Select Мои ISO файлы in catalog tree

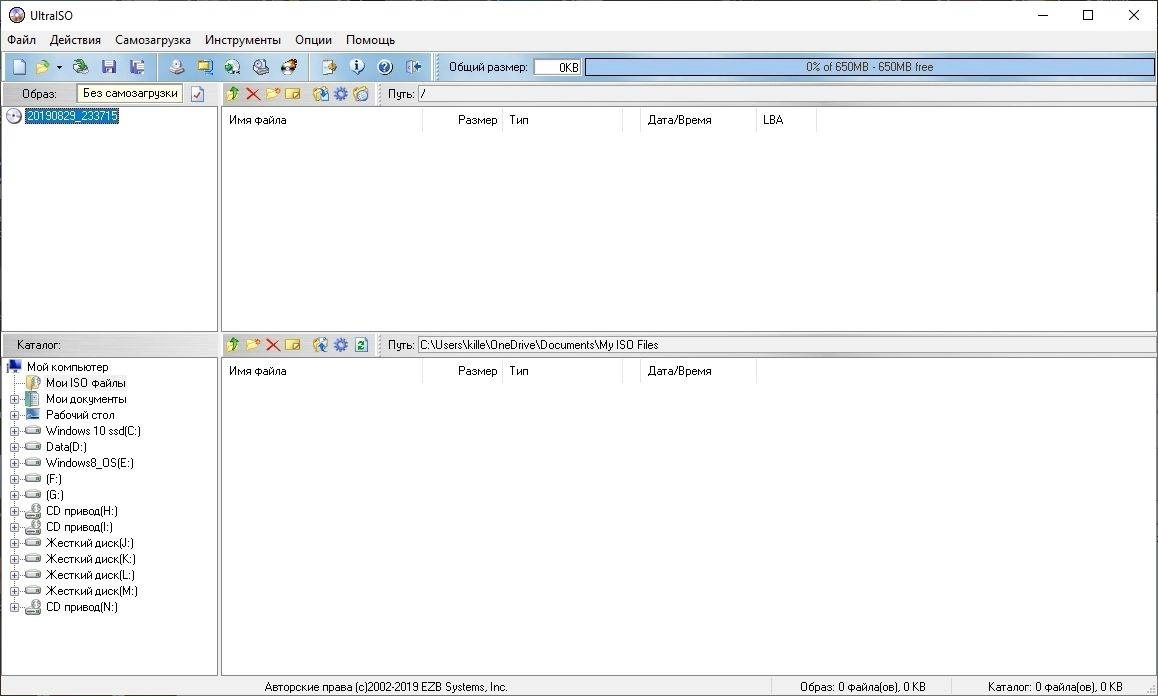point(86,383)
